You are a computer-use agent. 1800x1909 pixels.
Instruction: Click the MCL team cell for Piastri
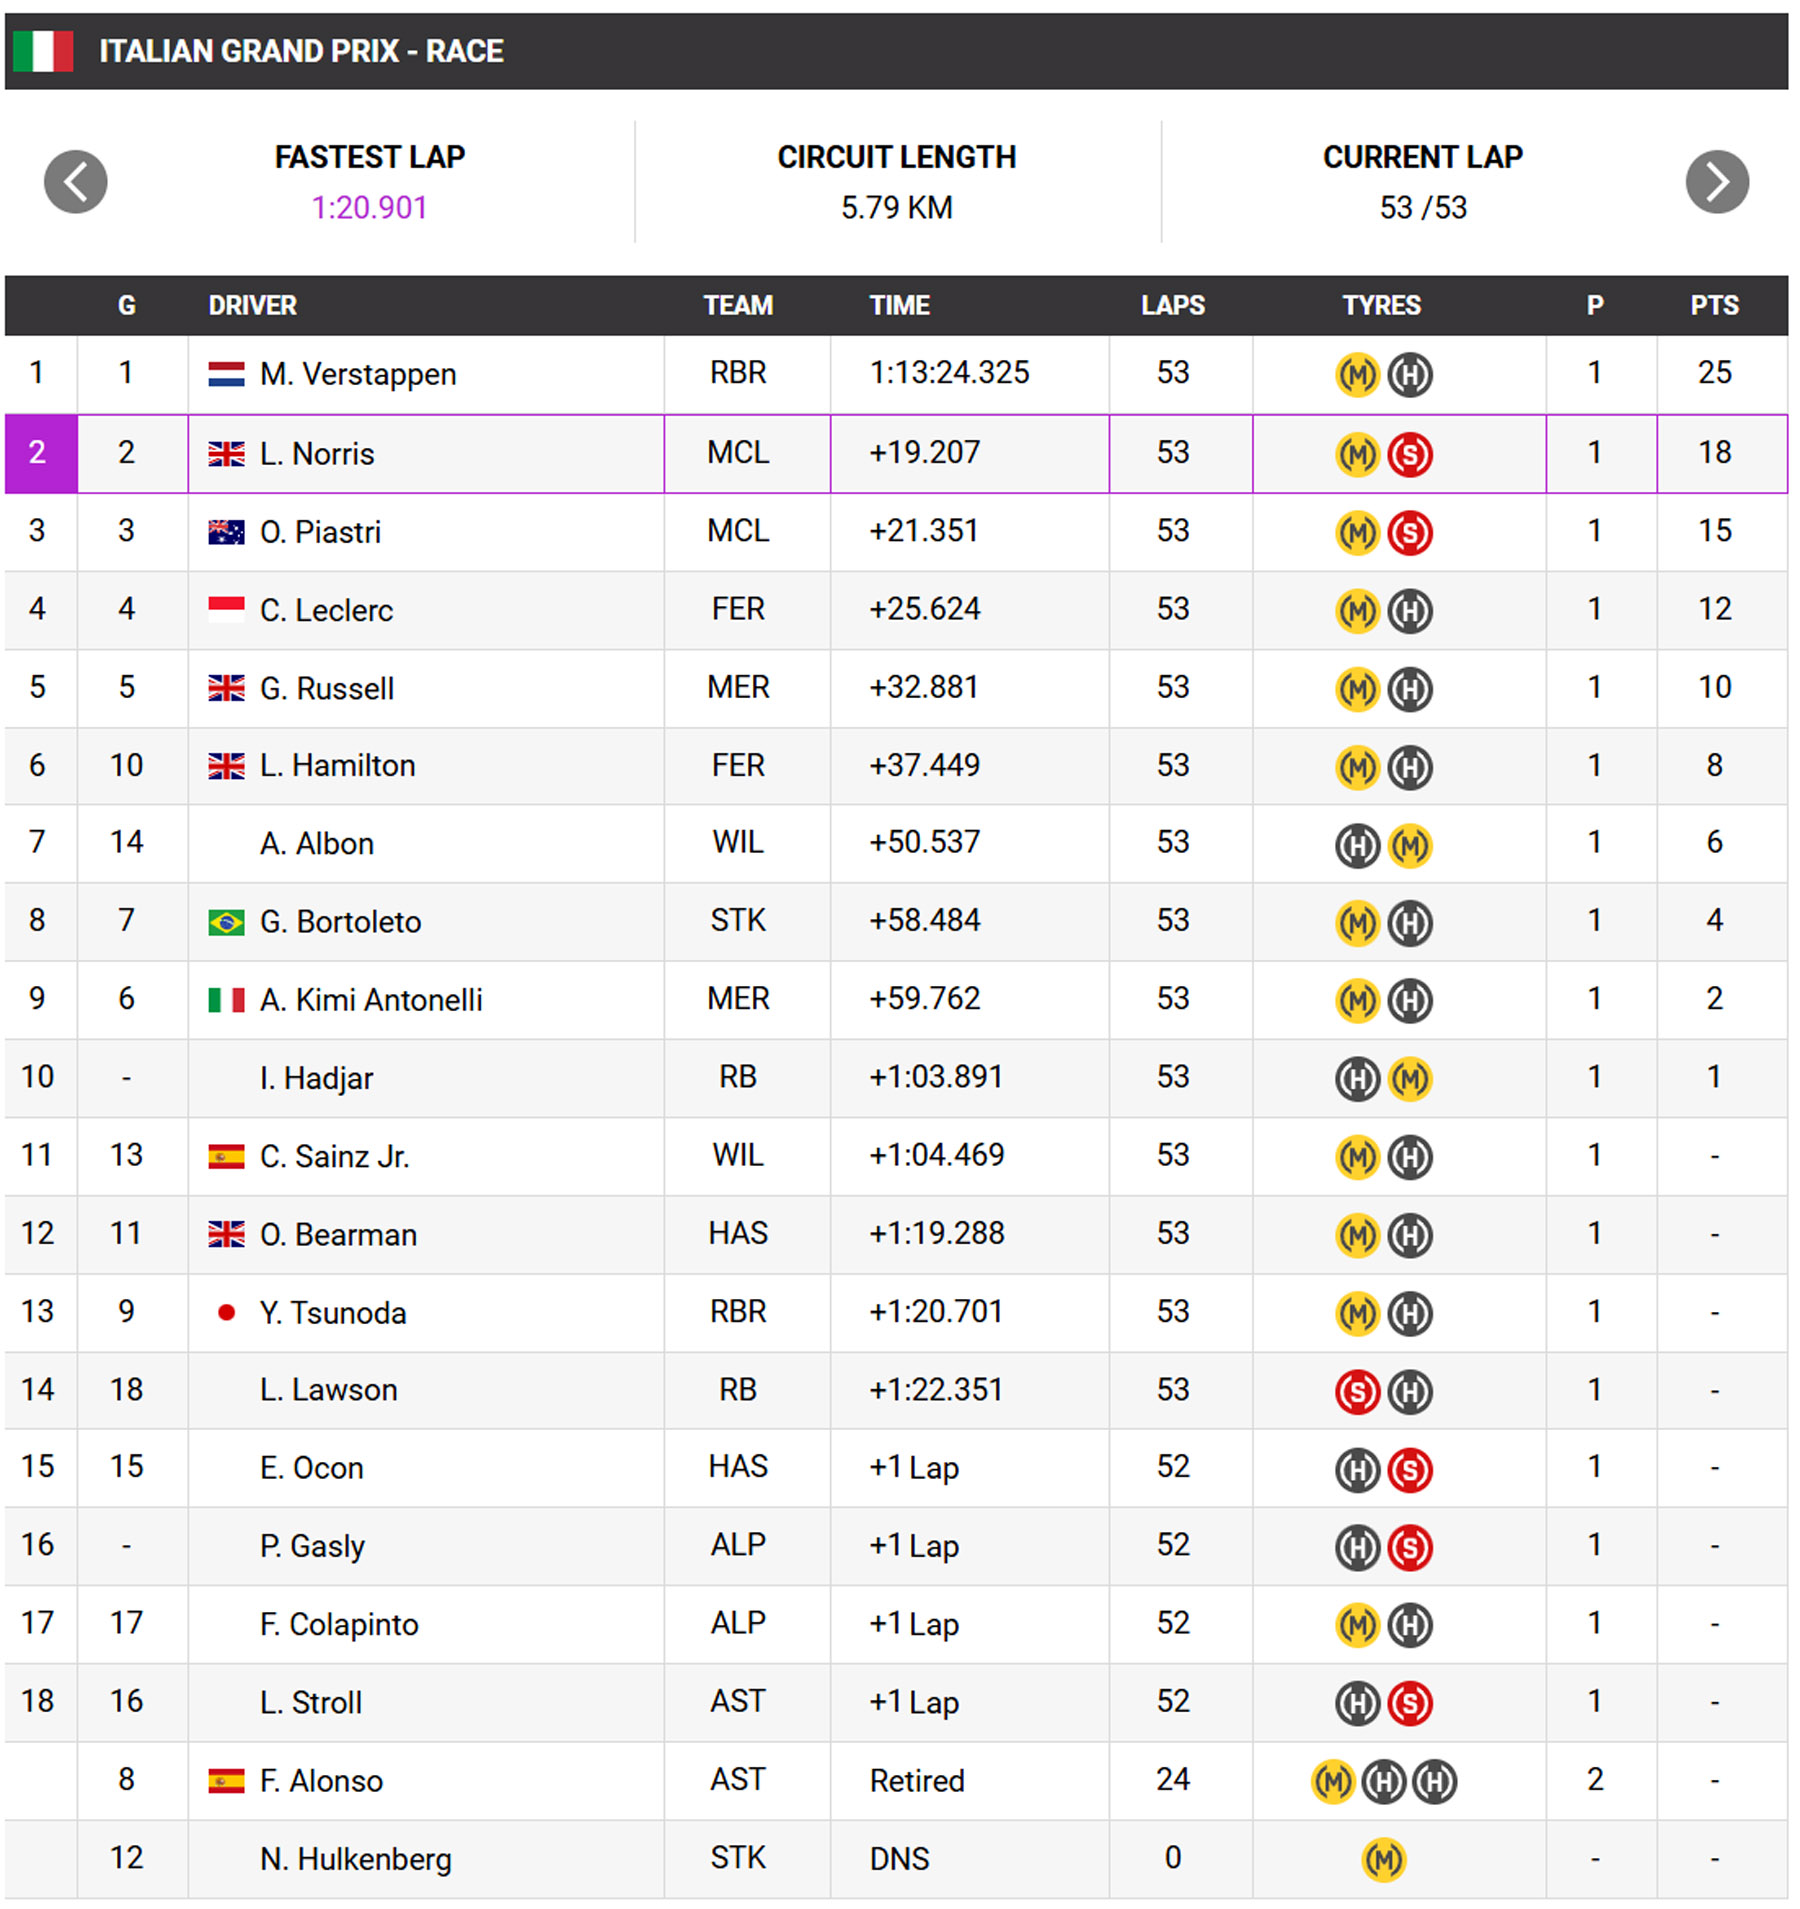(737, 531)
